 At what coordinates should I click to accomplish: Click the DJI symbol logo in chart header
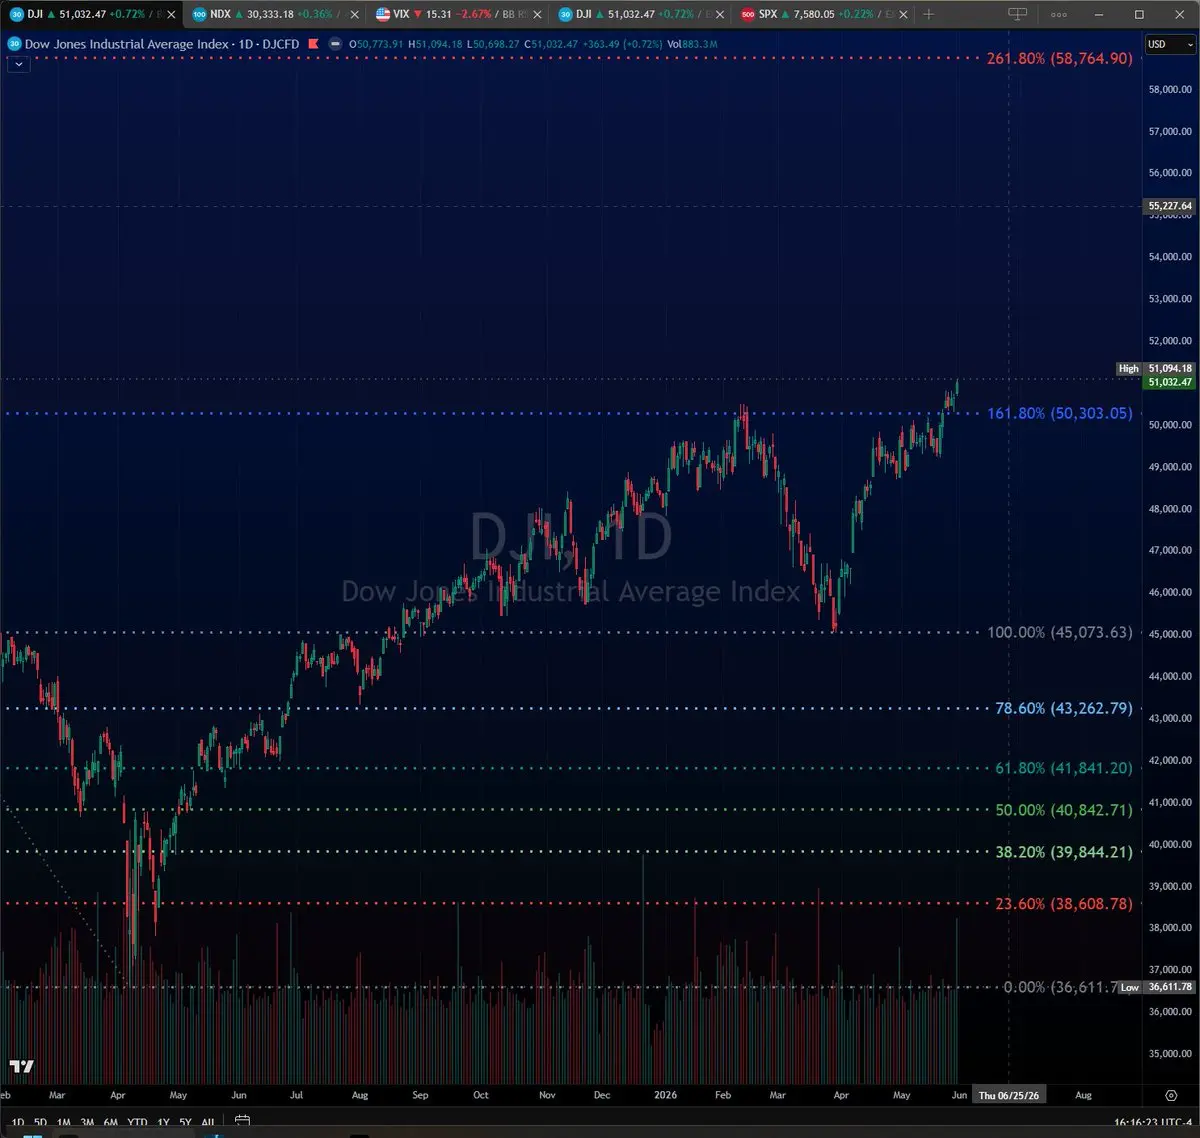[x=15, y=44]
